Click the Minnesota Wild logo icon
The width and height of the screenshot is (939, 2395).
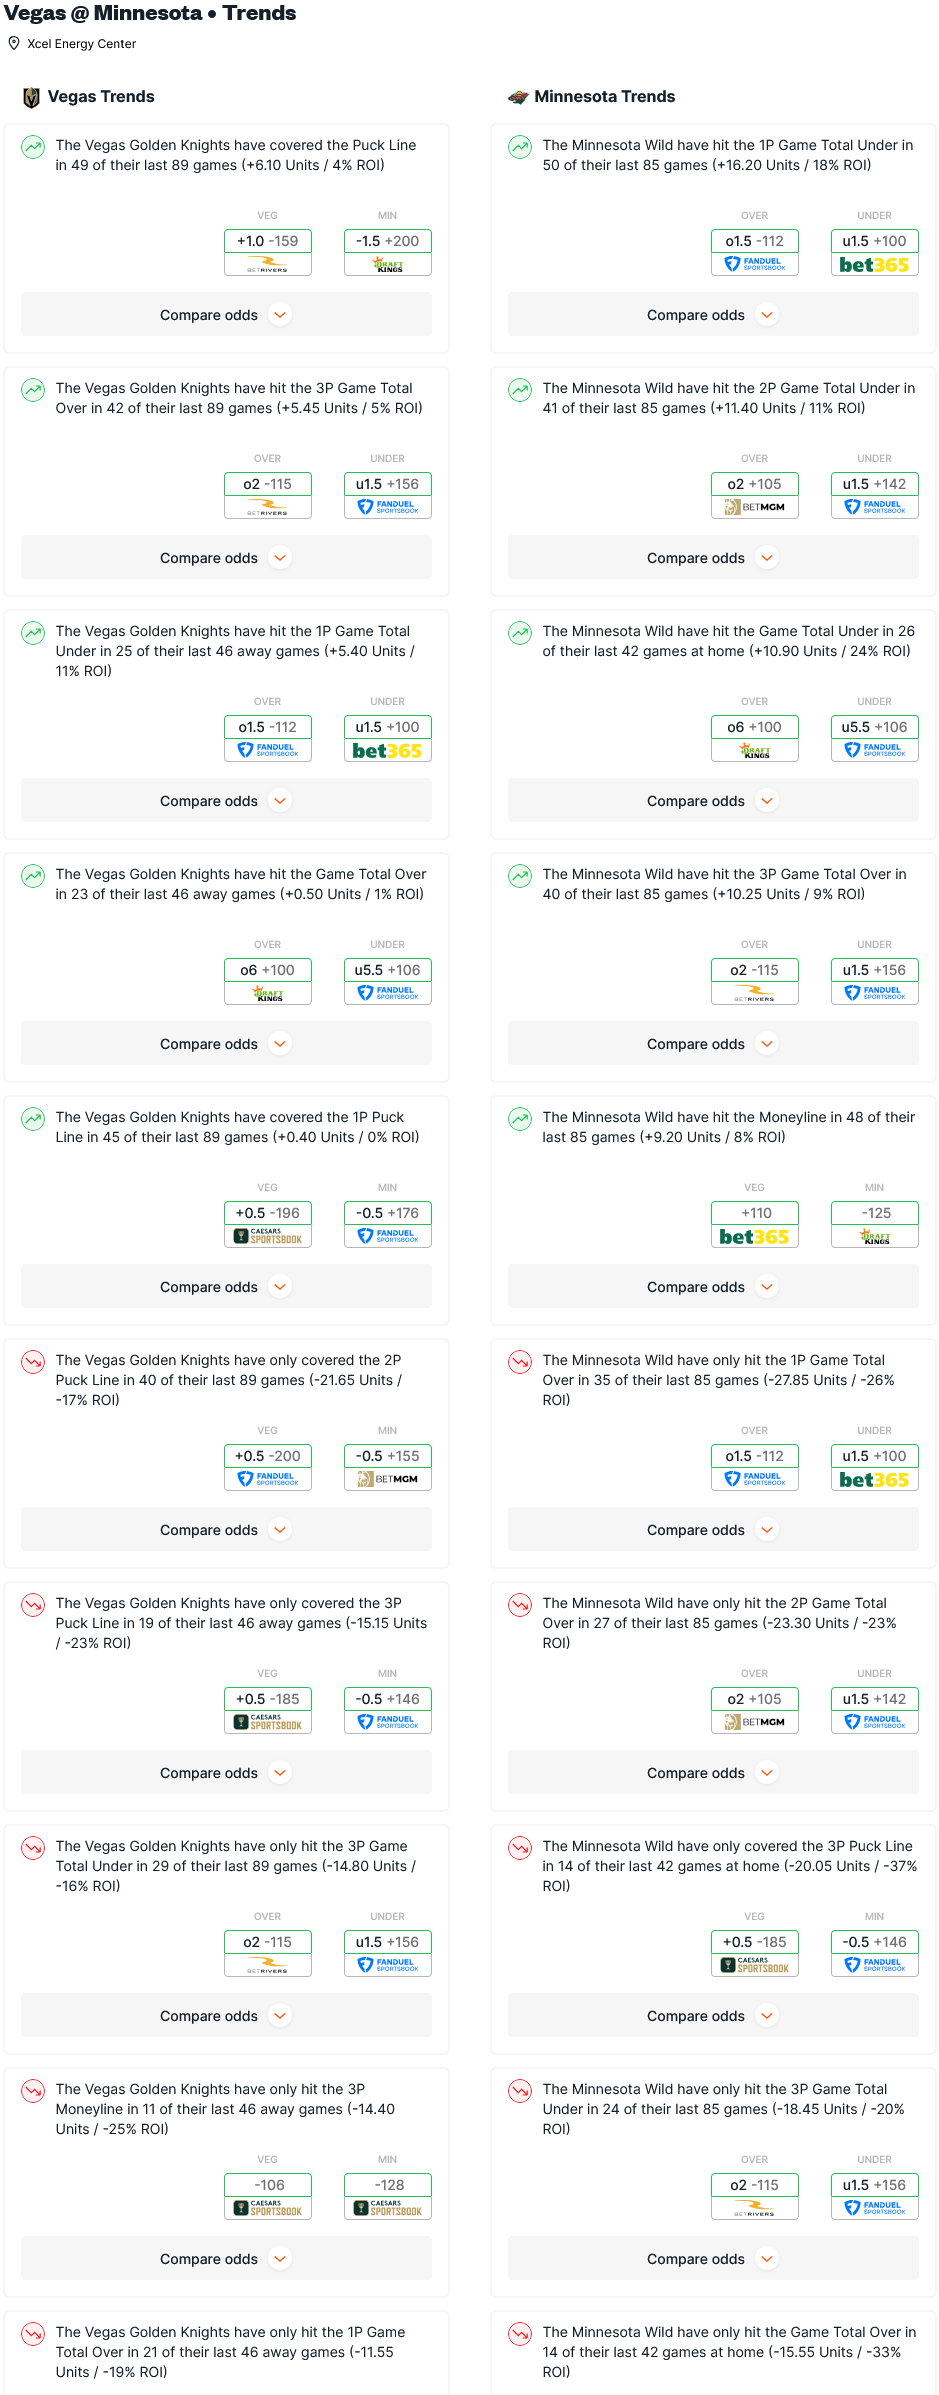518,97
